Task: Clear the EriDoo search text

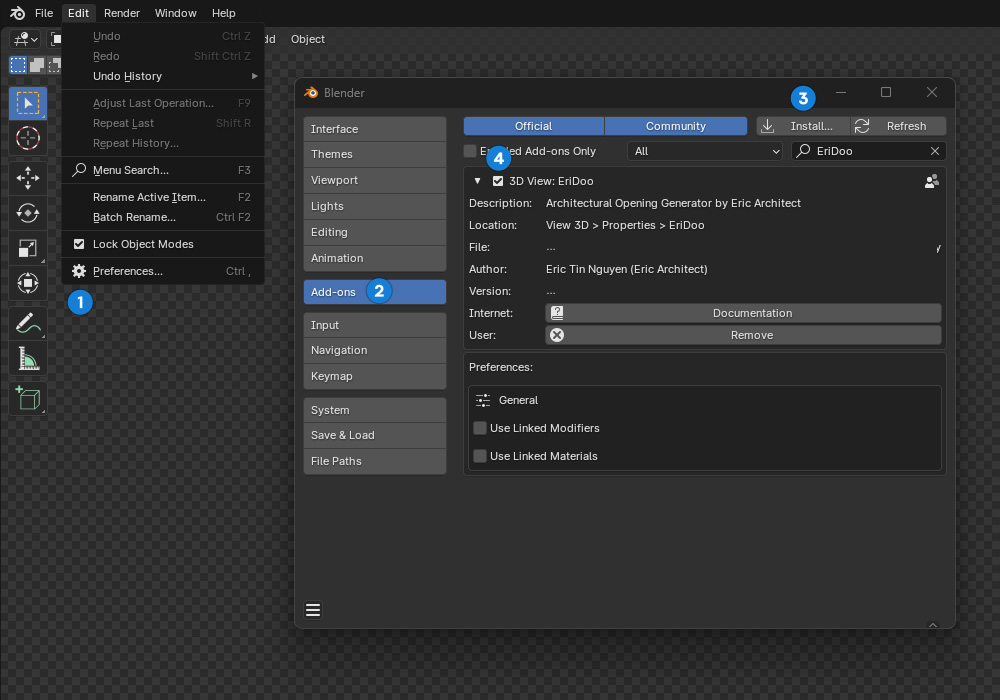Action: 935,151
